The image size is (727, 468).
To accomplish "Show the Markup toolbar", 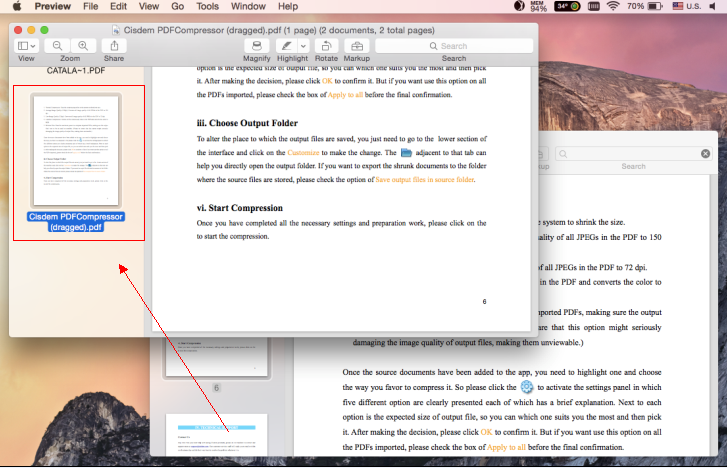I will coord(357,46).
